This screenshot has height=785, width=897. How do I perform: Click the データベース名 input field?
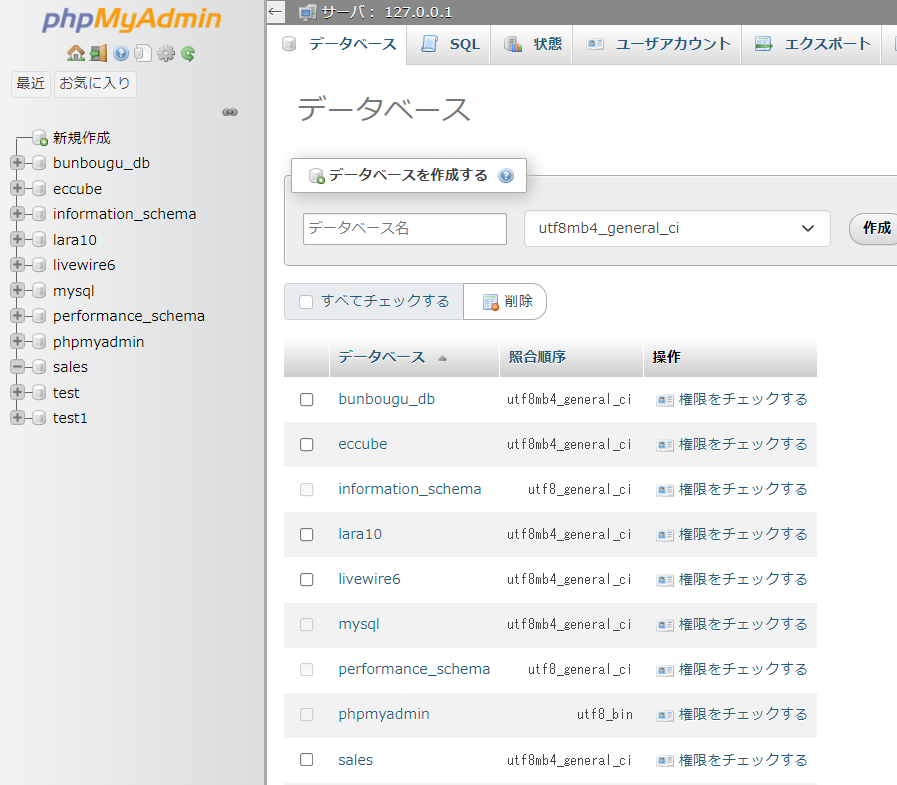pos(405,228)
